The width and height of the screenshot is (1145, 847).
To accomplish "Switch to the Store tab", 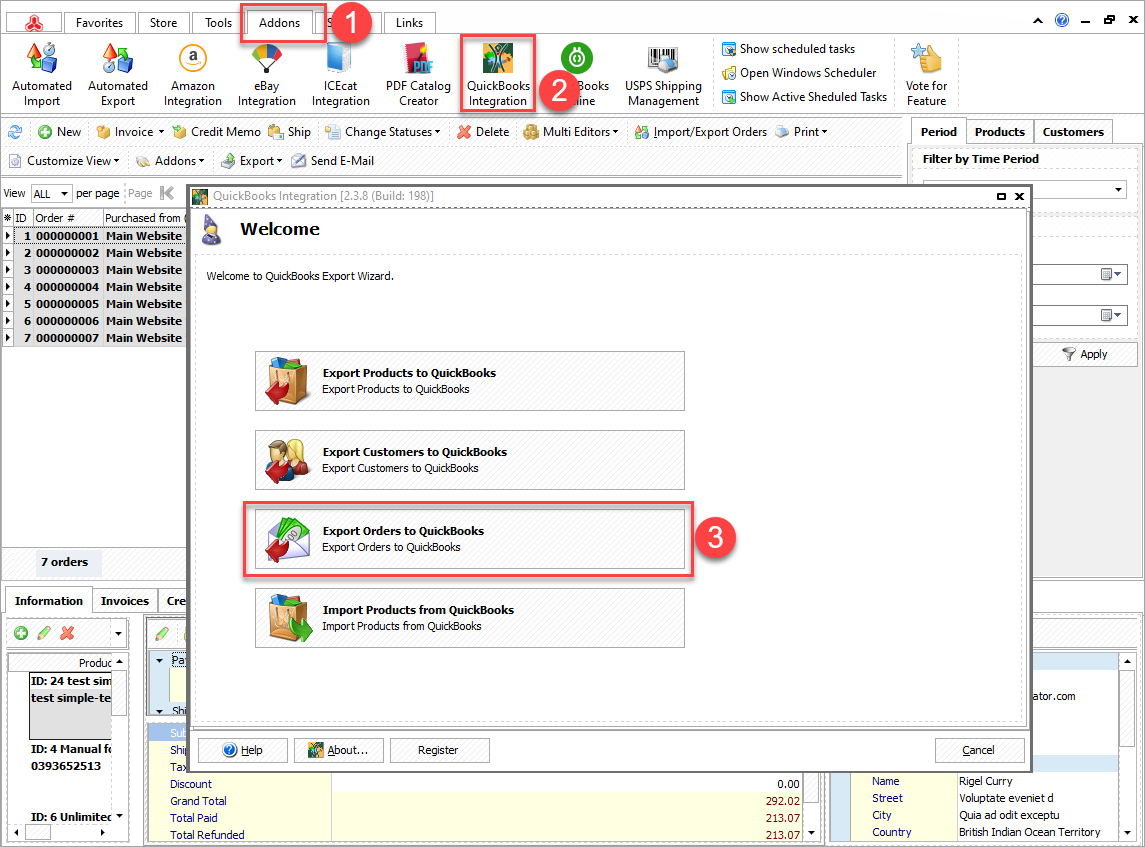I will point(164,23).
